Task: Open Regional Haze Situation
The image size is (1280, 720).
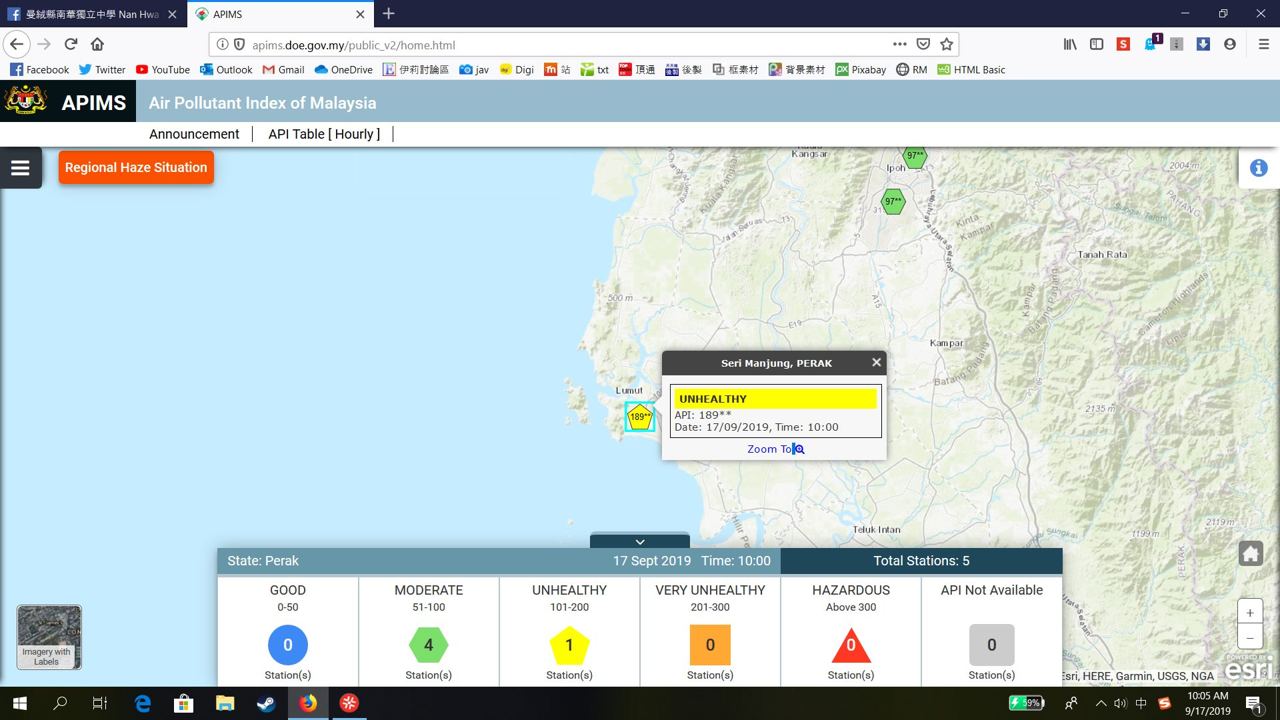Action: pyautogui.click(x=136, y=167)
